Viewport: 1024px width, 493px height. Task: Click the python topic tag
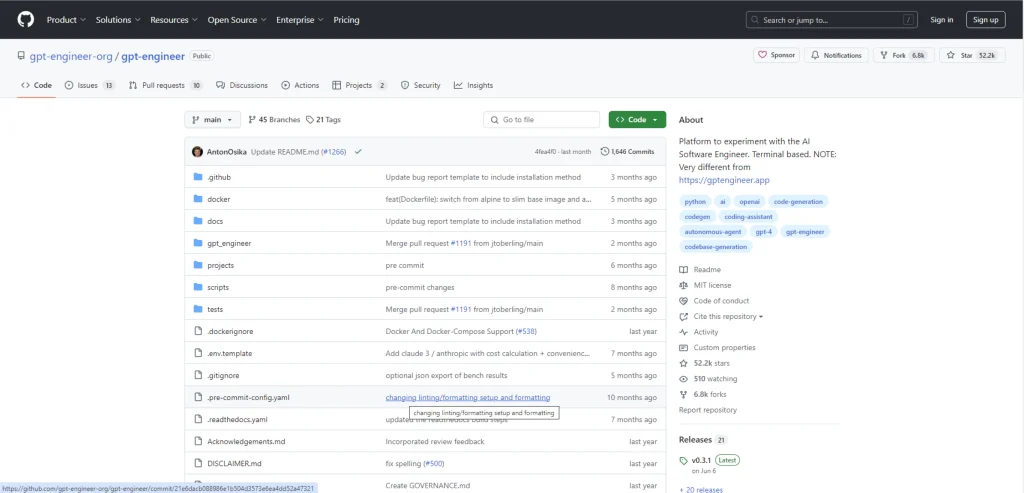point(695,202)
